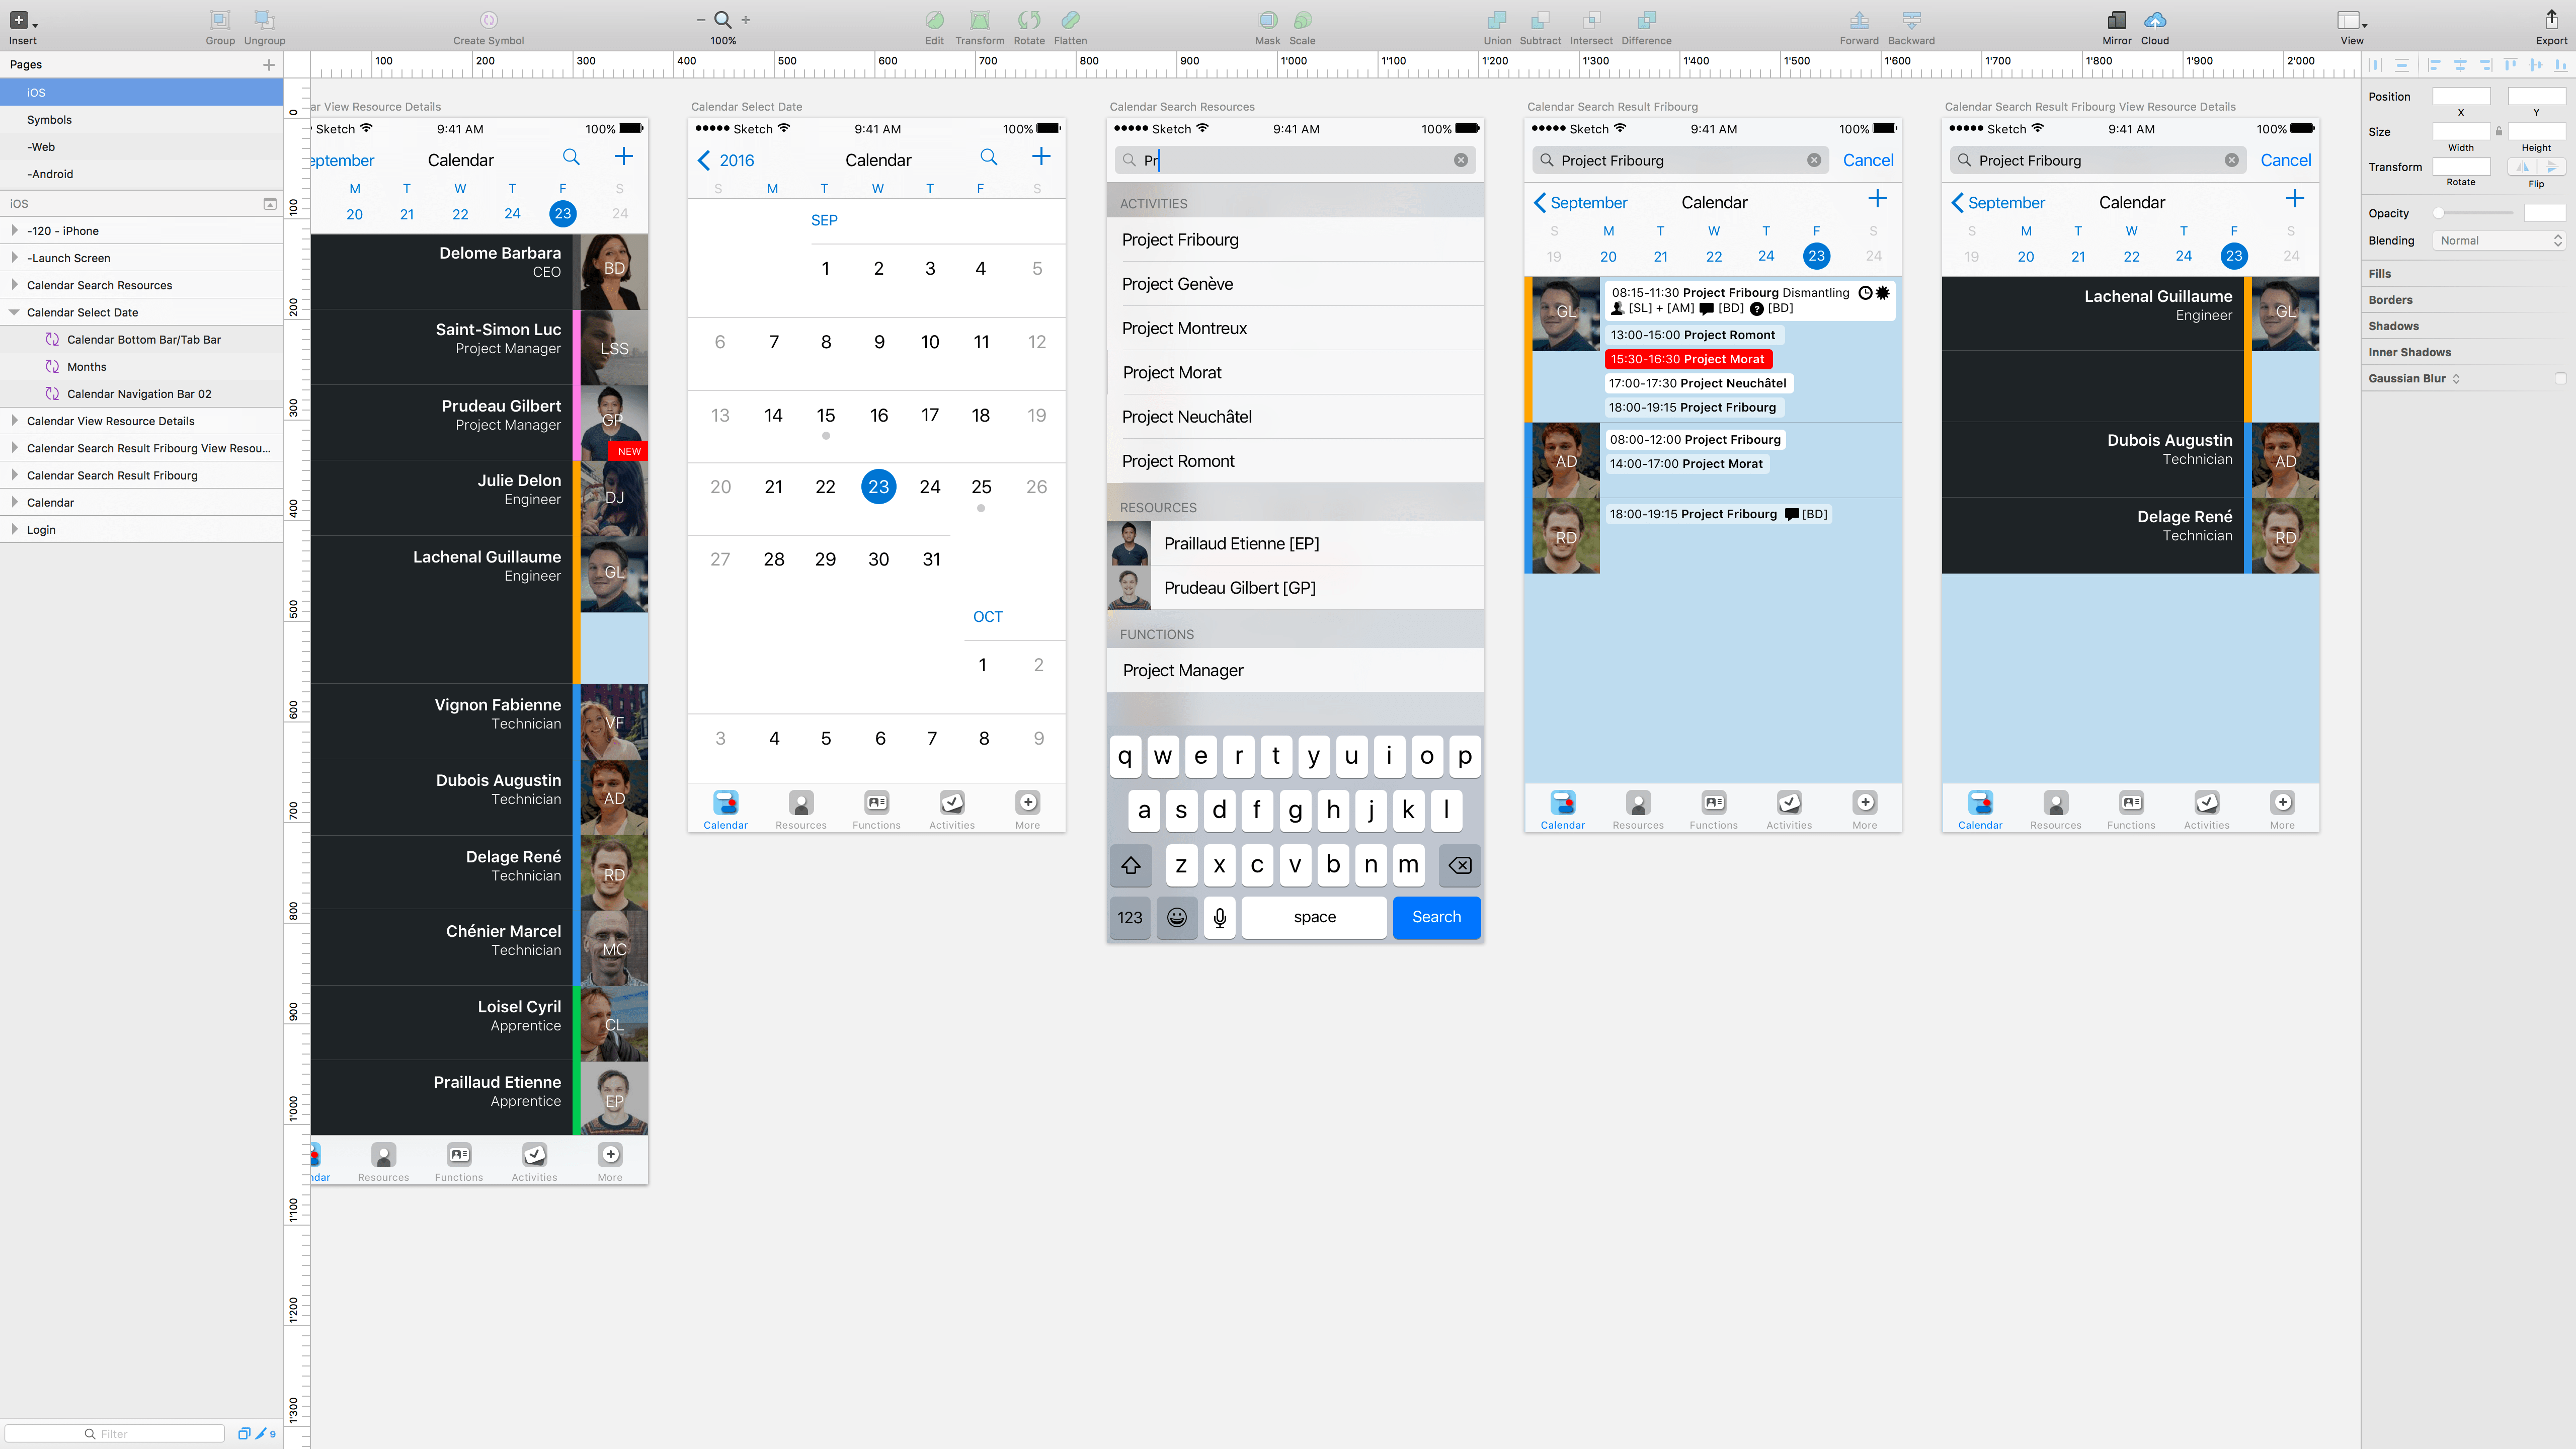Select the Scale toolbar icon
This screenshot has width=2576, height=1449.
pyautogui.click(x=1302, y=21)
